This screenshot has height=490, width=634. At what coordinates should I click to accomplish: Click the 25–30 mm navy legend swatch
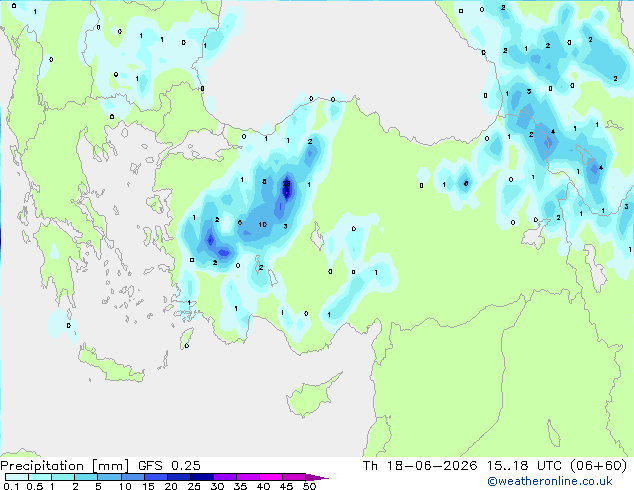click(x=201, y=477)
